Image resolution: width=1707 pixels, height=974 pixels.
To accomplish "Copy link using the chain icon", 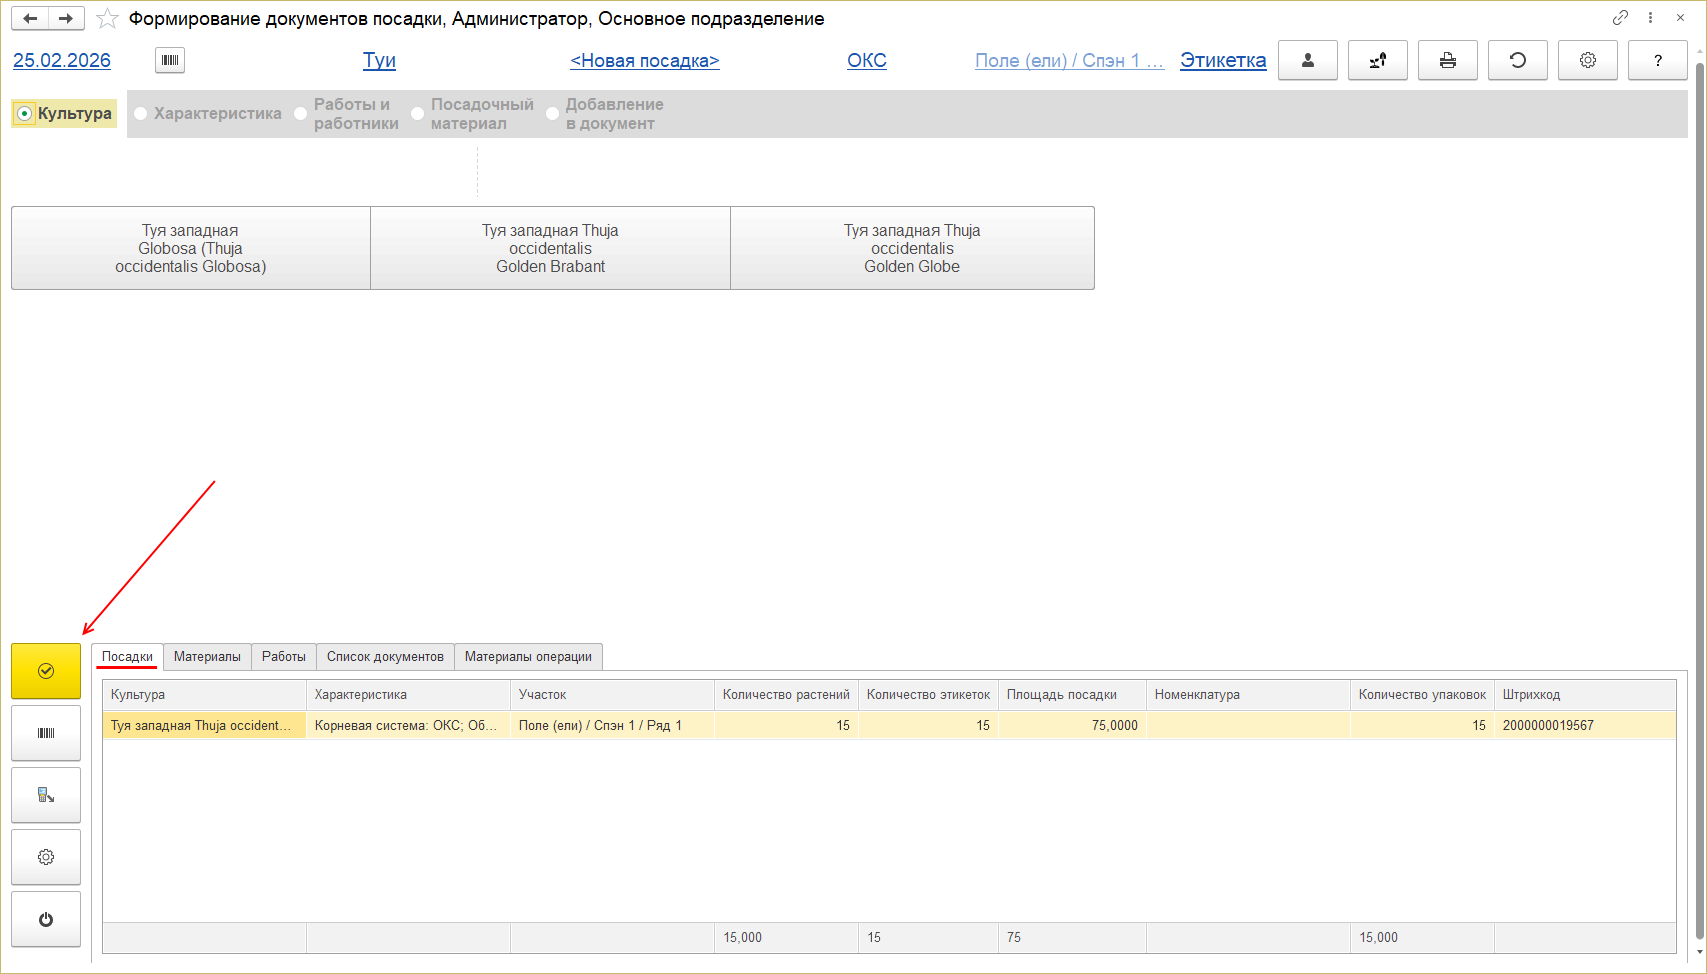I will point(1620,18).
